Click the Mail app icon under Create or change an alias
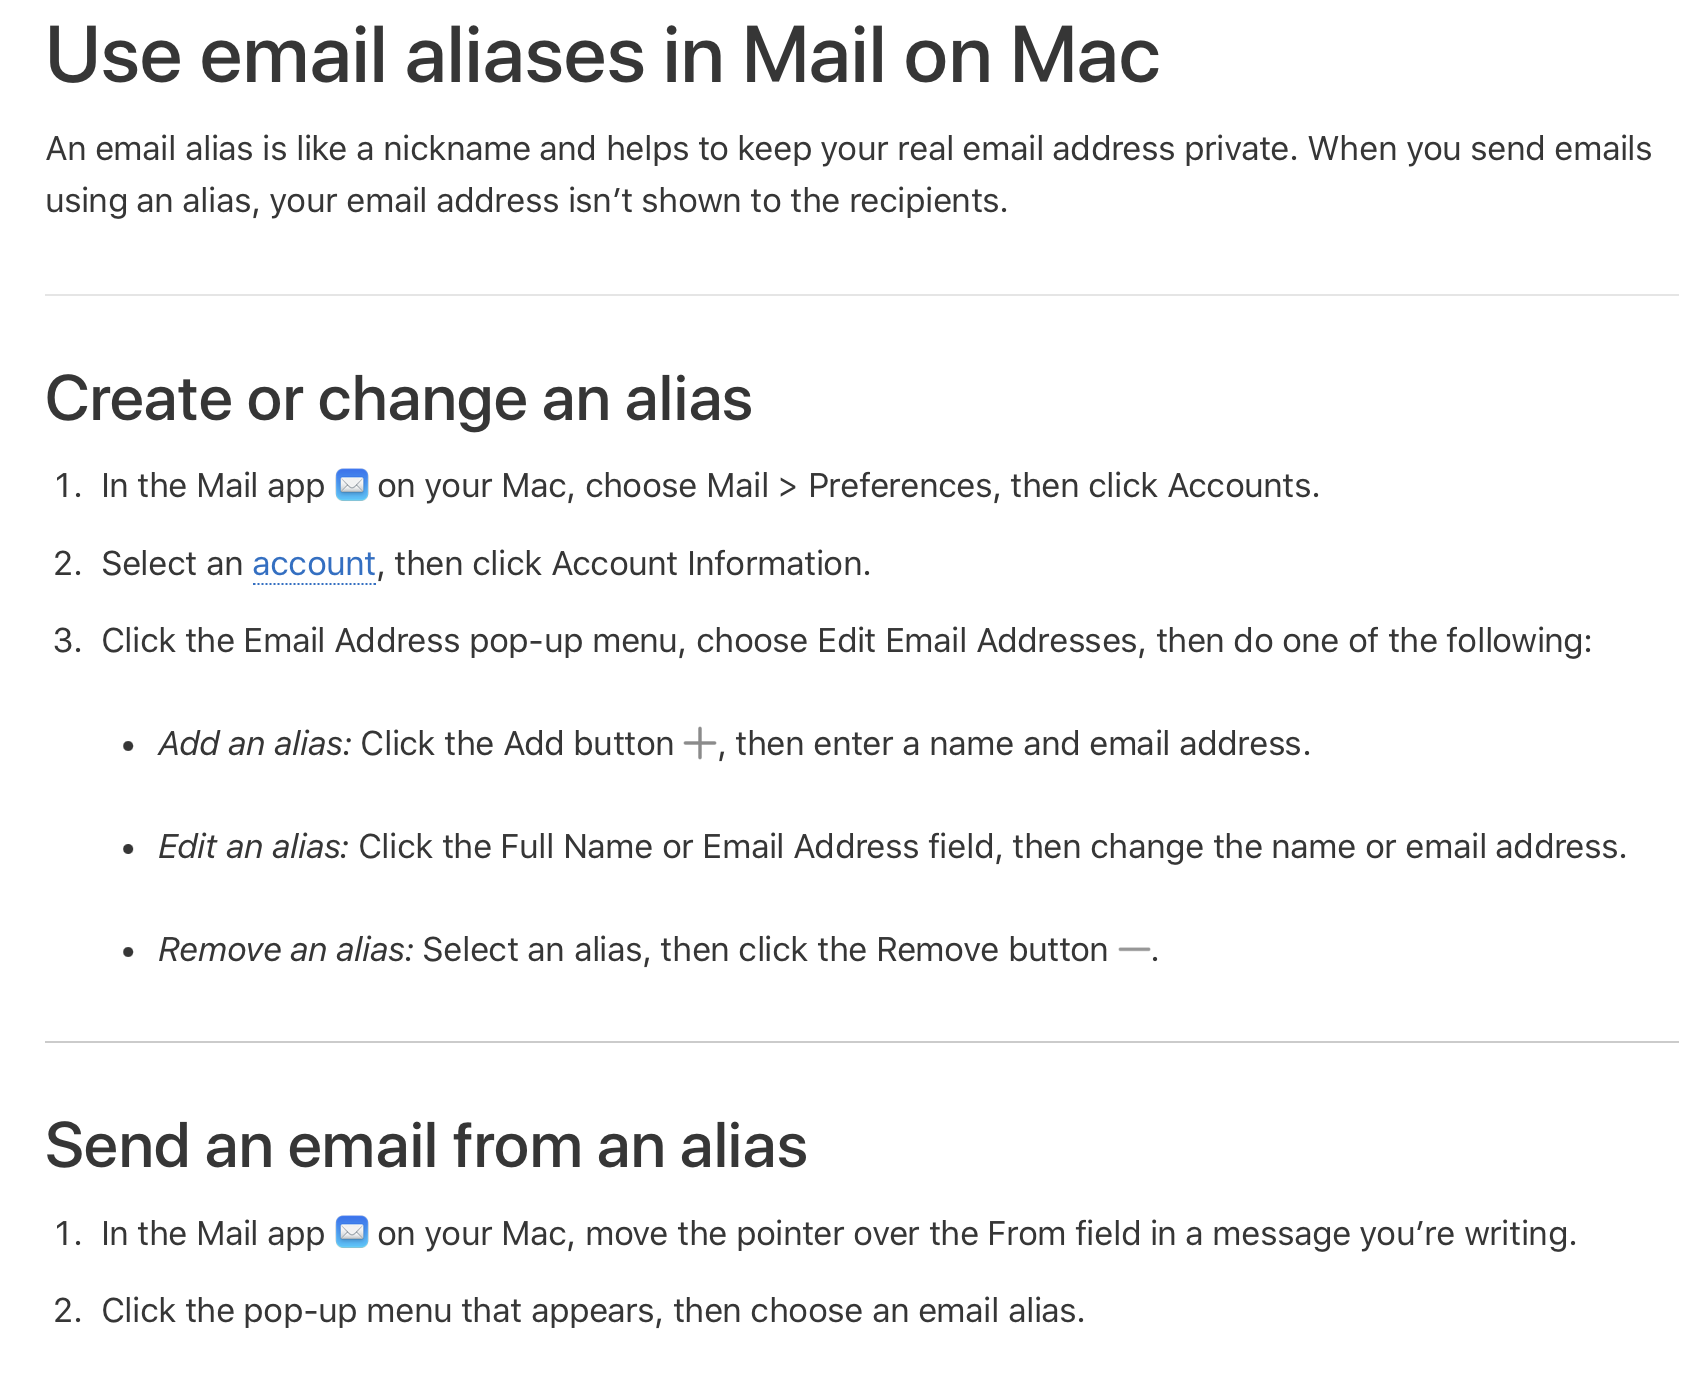 pyautogui.click(x=351, y=485)
